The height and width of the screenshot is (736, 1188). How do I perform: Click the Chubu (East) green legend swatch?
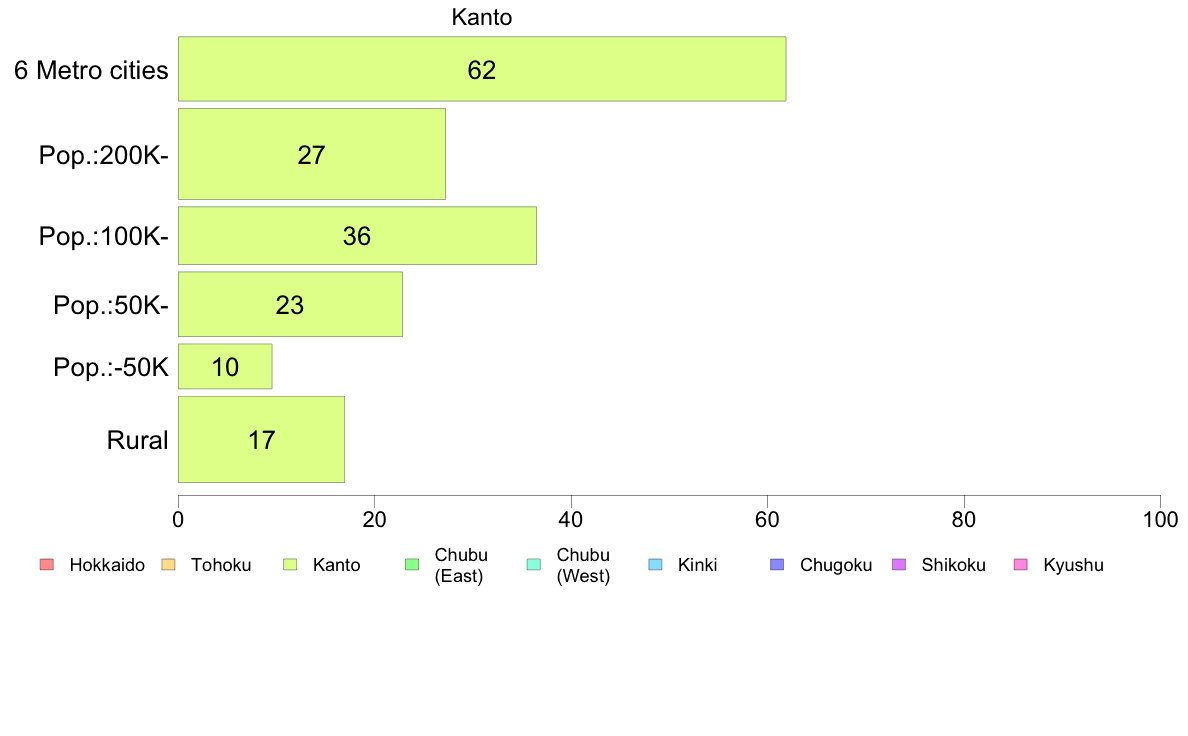[x=412, y=565]
